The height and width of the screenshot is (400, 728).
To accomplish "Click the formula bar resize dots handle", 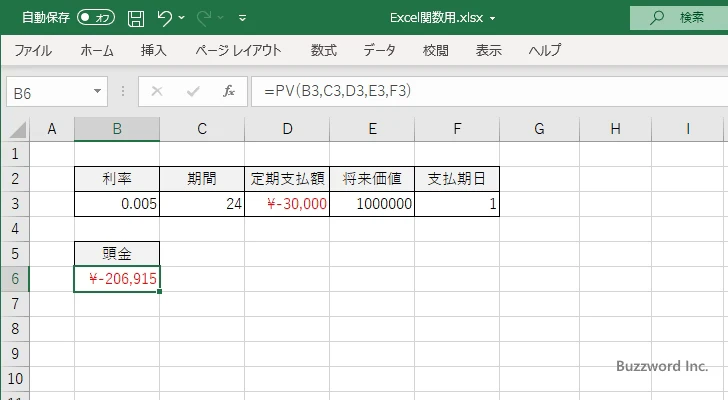I will [123, 91].
